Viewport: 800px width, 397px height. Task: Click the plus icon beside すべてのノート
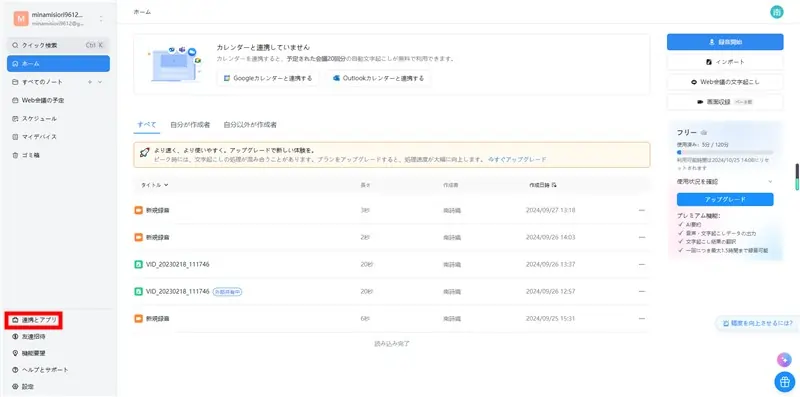pos(90,82)
